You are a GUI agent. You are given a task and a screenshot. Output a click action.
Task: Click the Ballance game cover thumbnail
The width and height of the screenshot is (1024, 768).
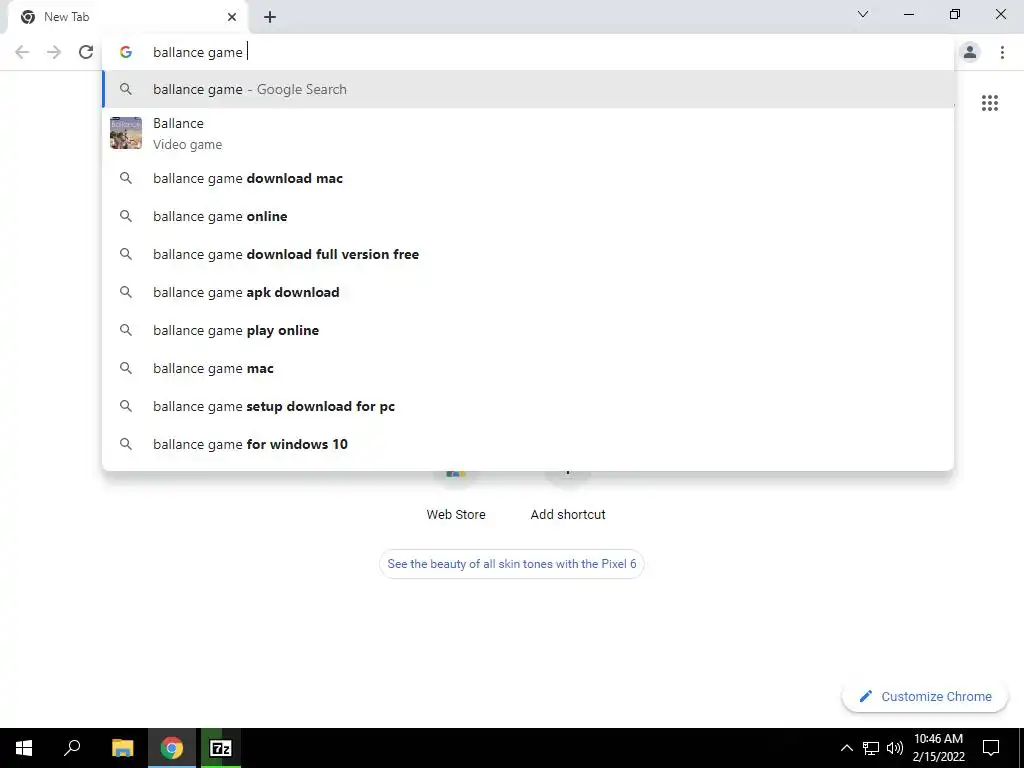pos(126,133)
